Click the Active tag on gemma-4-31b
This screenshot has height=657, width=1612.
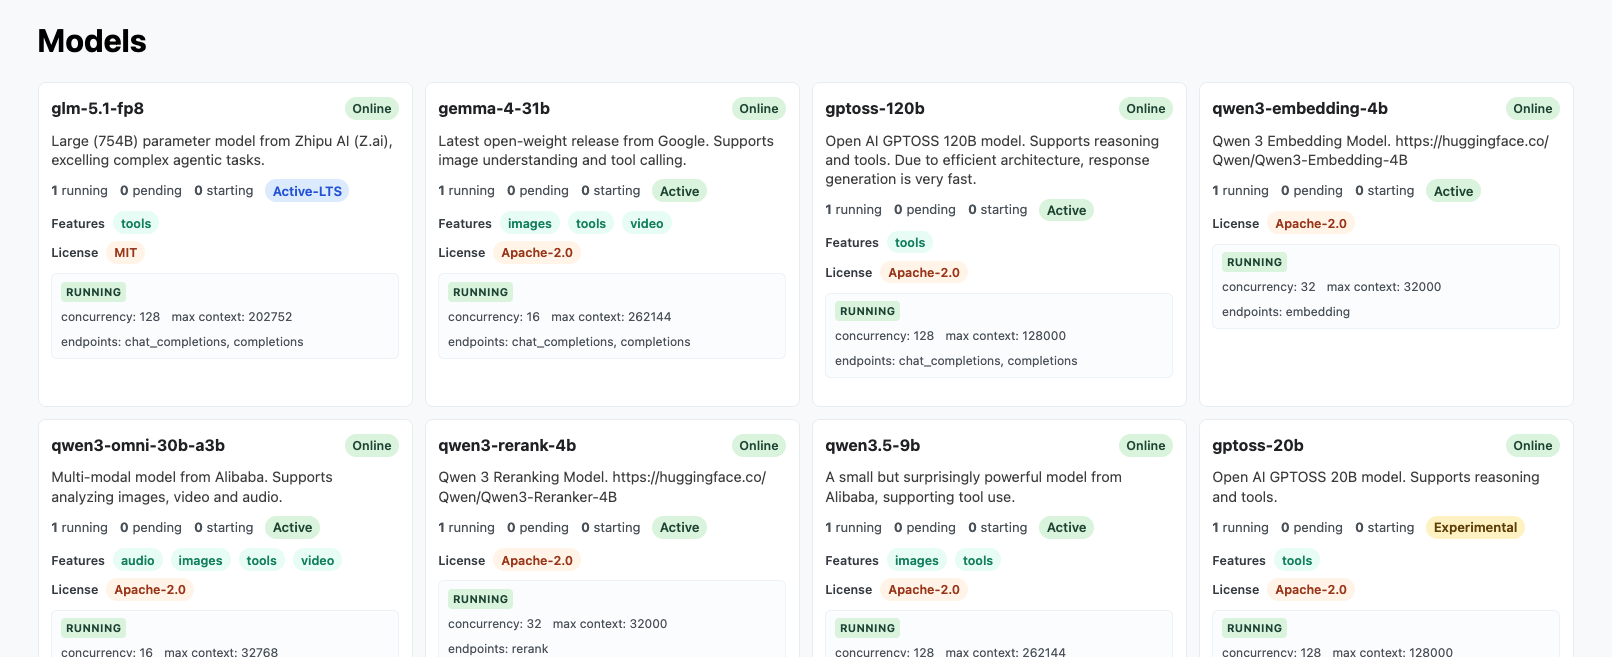click(x=679, y=191)
